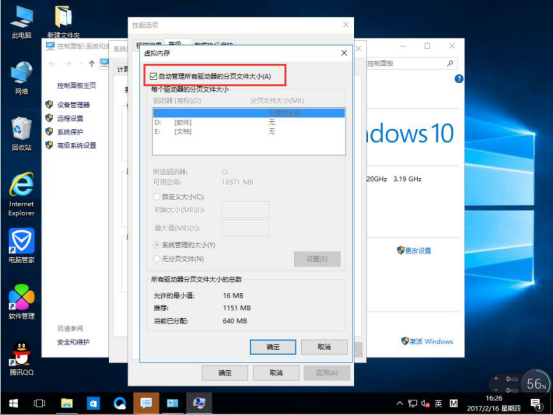Open 安全和维护 link
The height and width of the screenshot is (415, 553).
click(73, 342)
